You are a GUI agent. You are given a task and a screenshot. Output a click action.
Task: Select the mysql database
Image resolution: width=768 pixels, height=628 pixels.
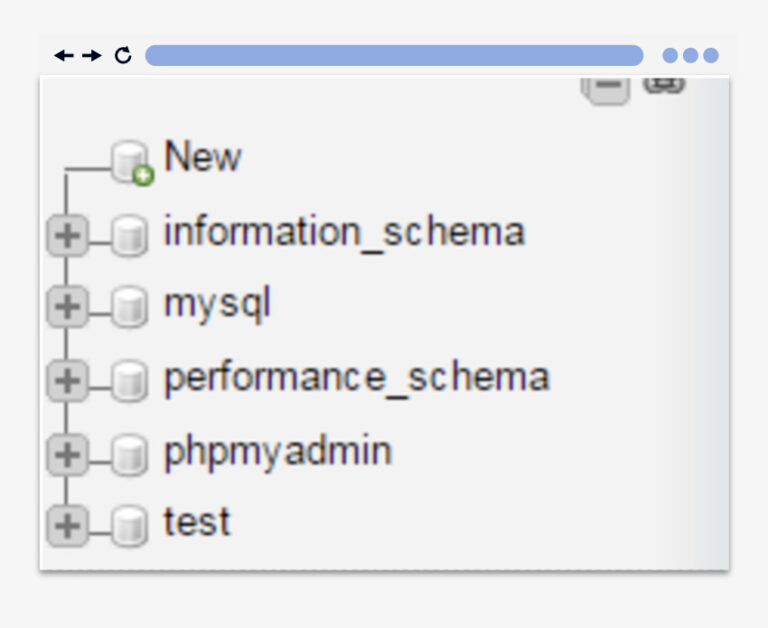[x=217, y=304]
